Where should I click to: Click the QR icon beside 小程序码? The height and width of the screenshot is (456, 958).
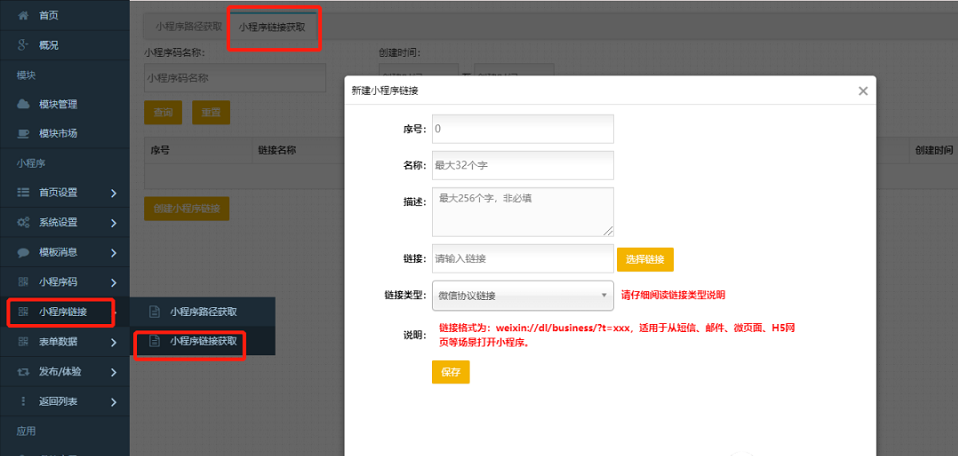point(23,282)
